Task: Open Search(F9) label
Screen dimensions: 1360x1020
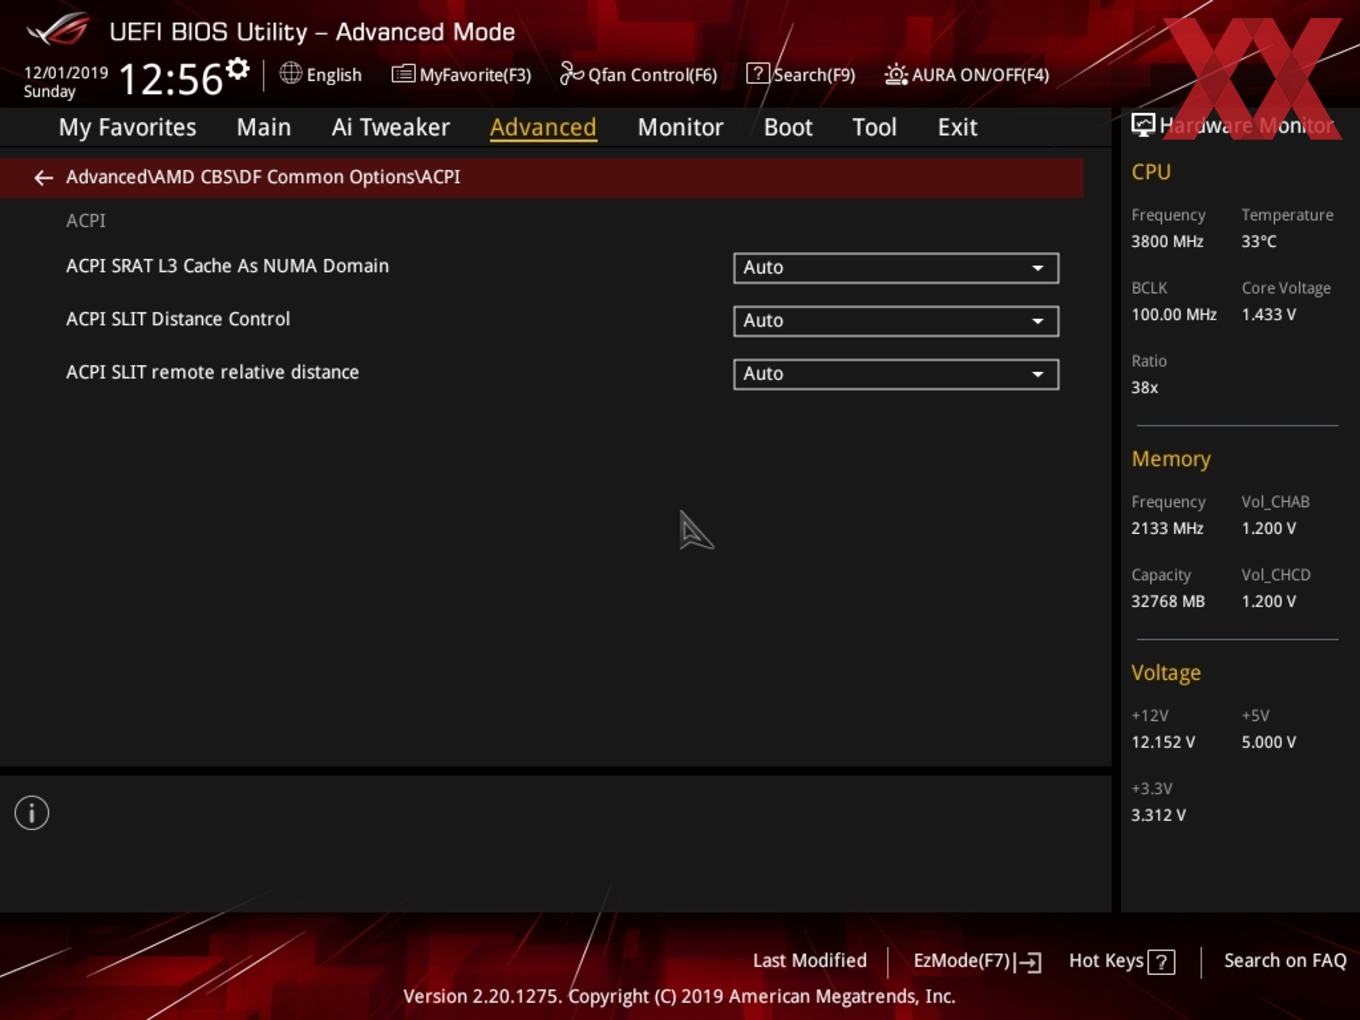Action: click(x=814, y=75)
